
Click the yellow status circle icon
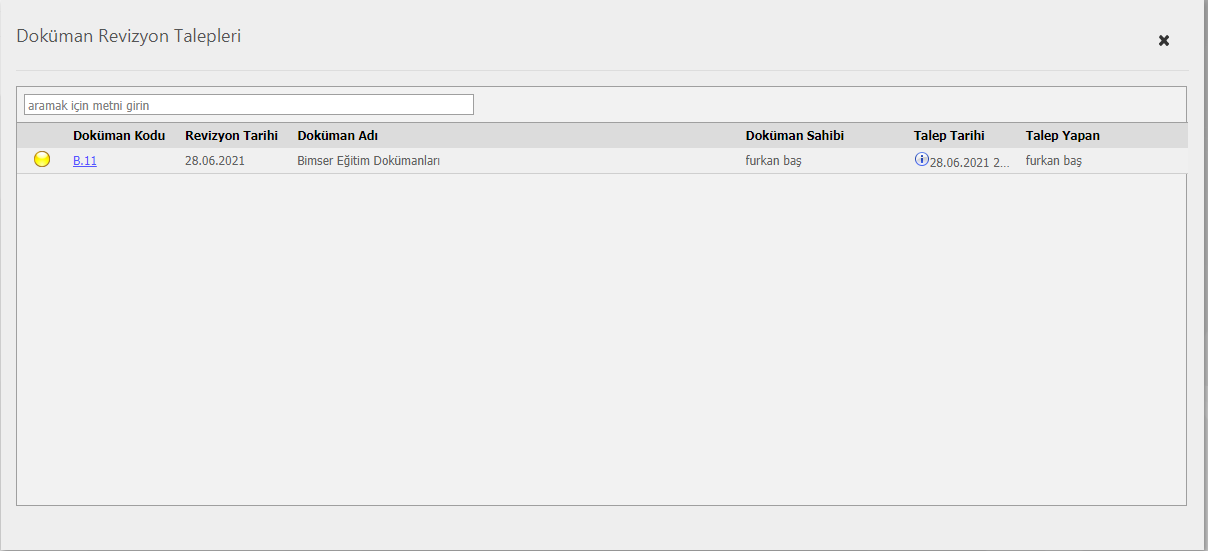point(42,160)
